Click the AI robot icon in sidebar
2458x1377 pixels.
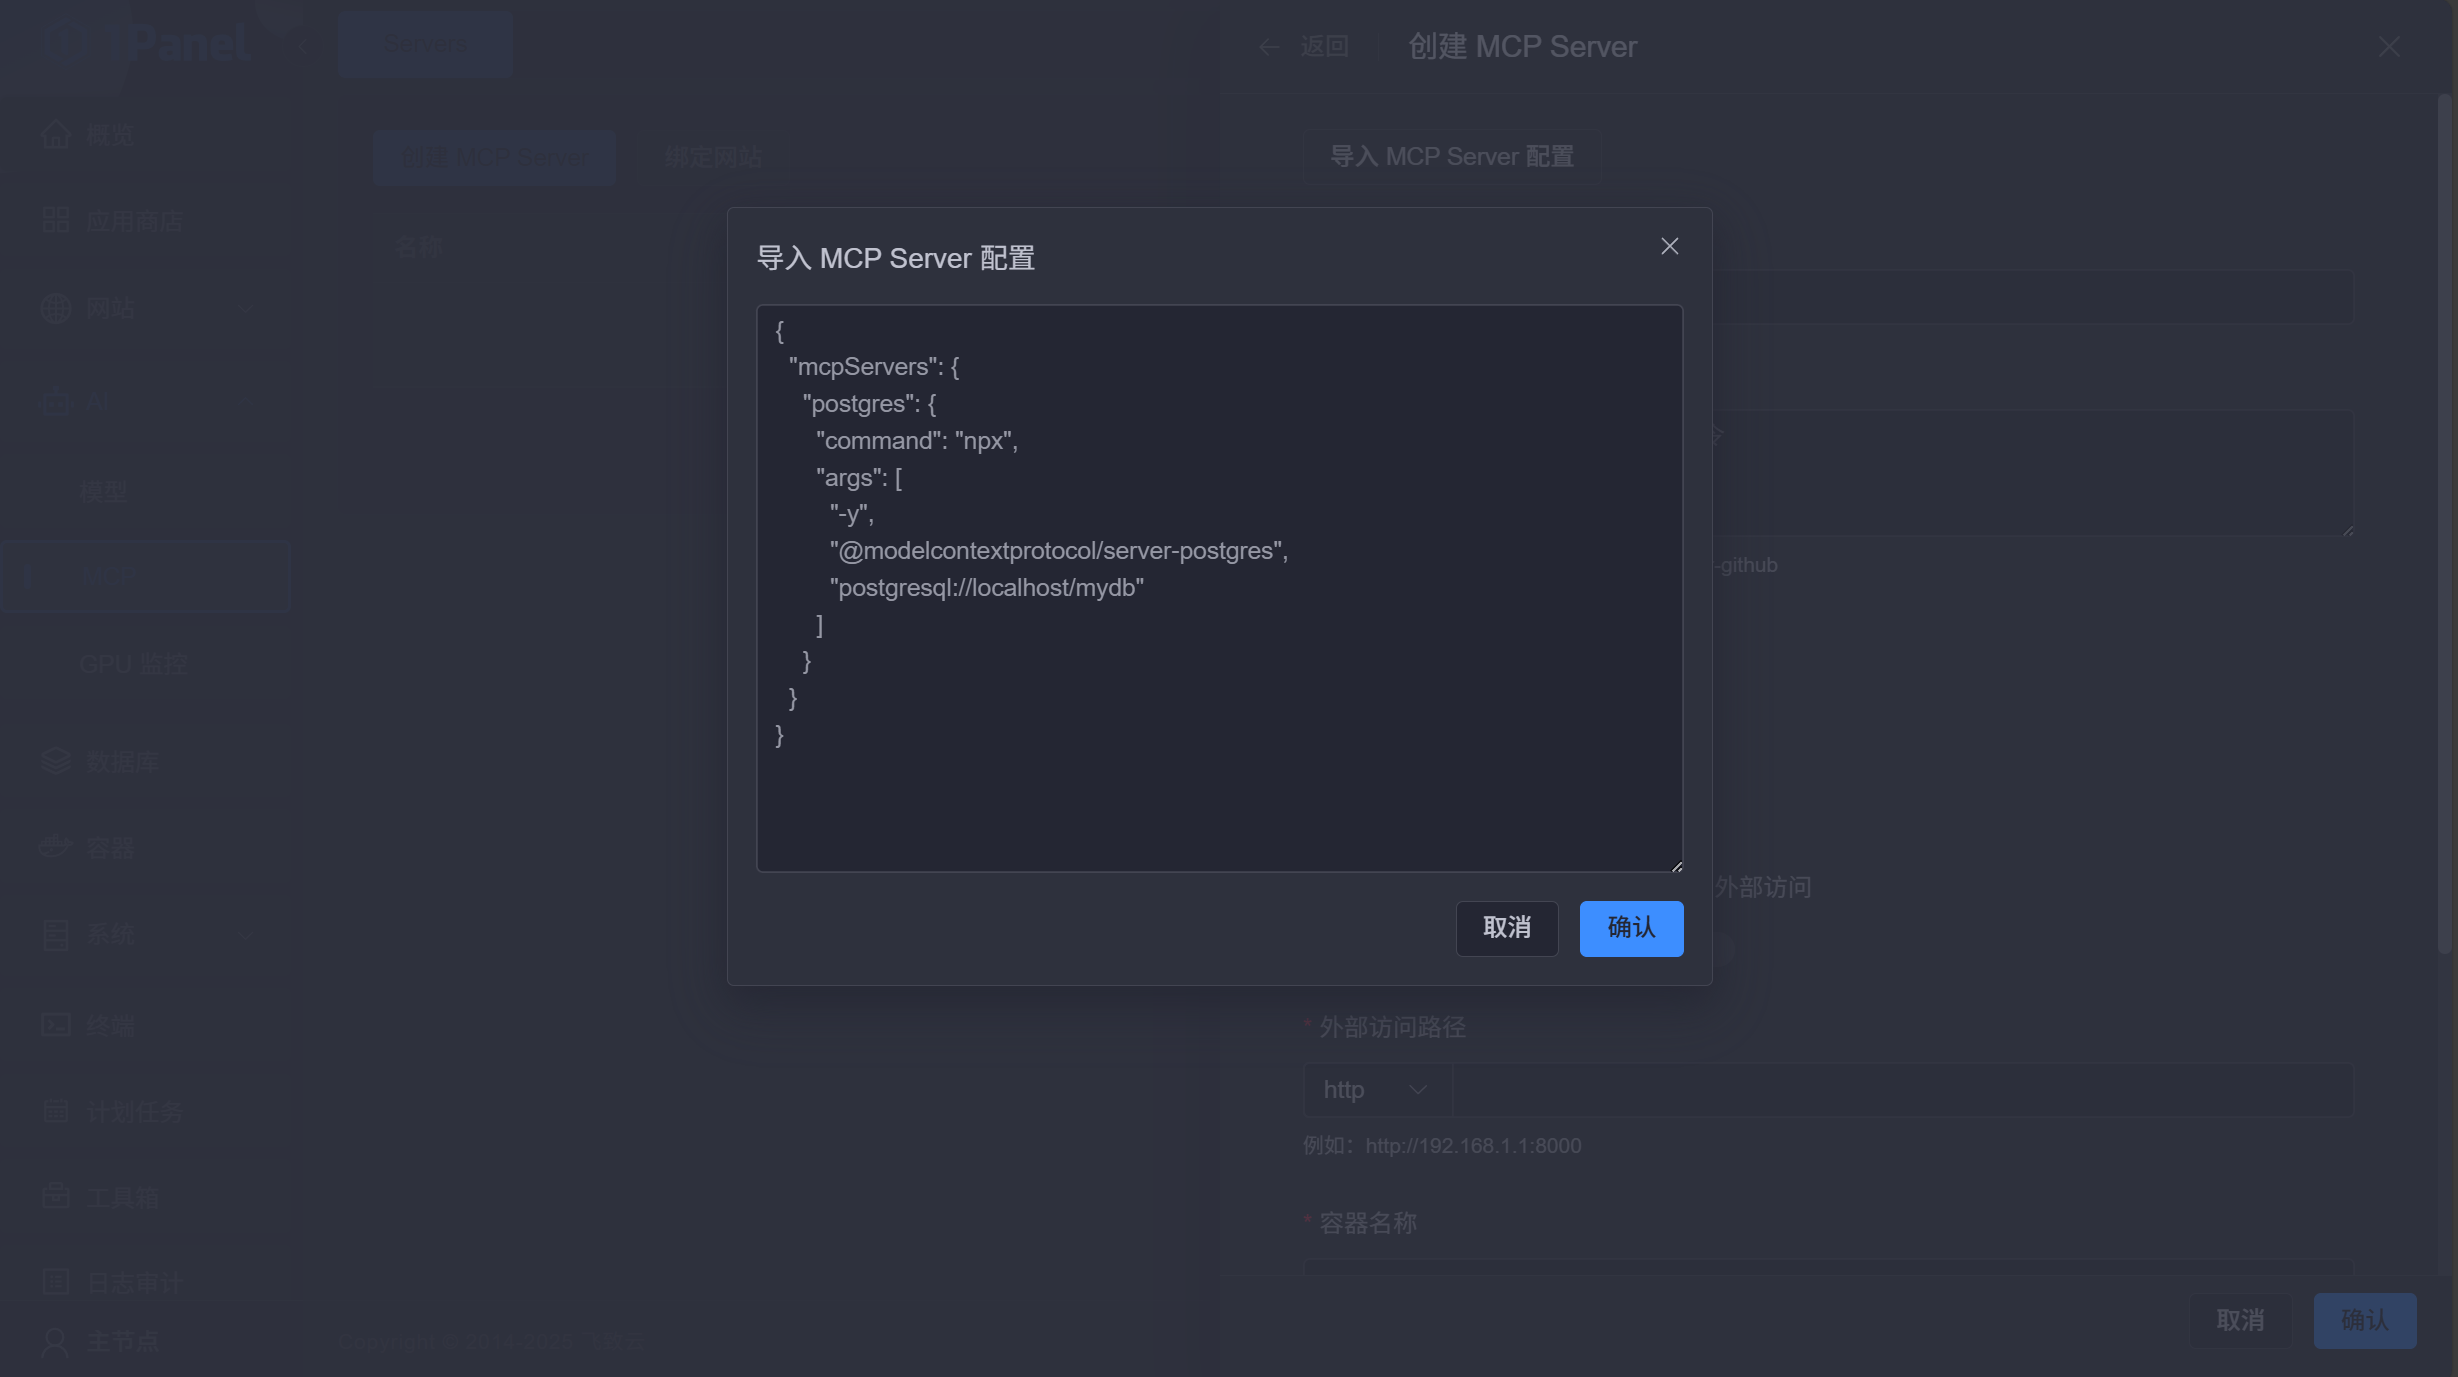[x=56, y=401]
